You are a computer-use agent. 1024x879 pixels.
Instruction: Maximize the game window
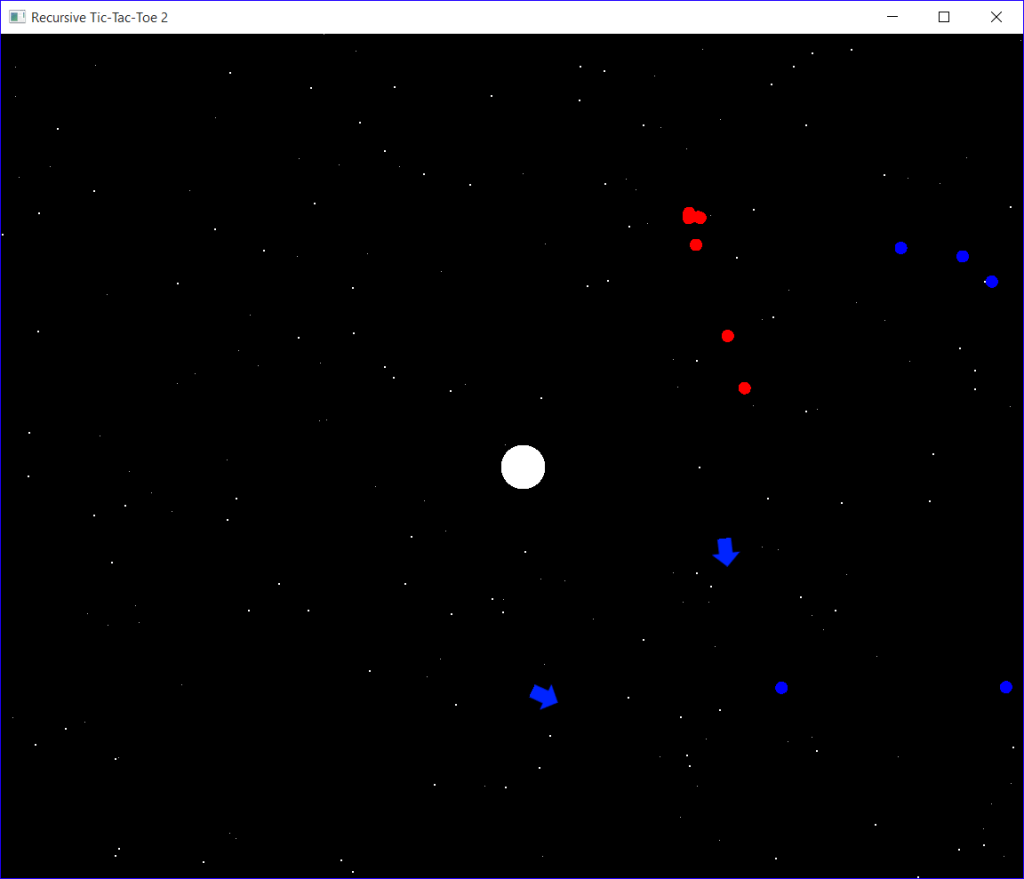pos(942,16)
